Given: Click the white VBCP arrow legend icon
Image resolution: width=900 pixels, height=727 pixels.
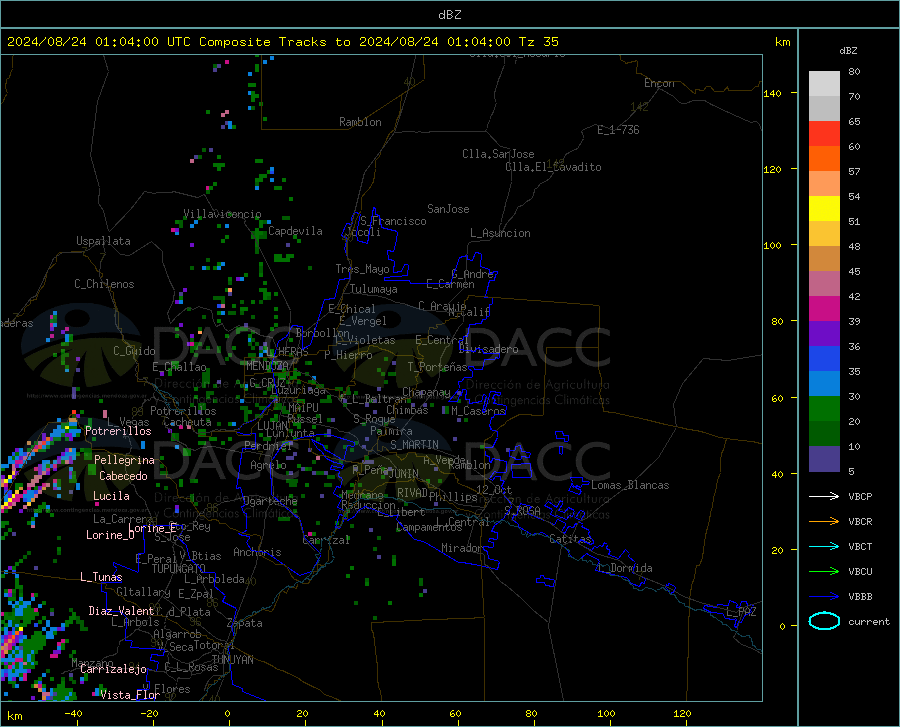Looking at the screenshot, I should click(x=824, y=496).
